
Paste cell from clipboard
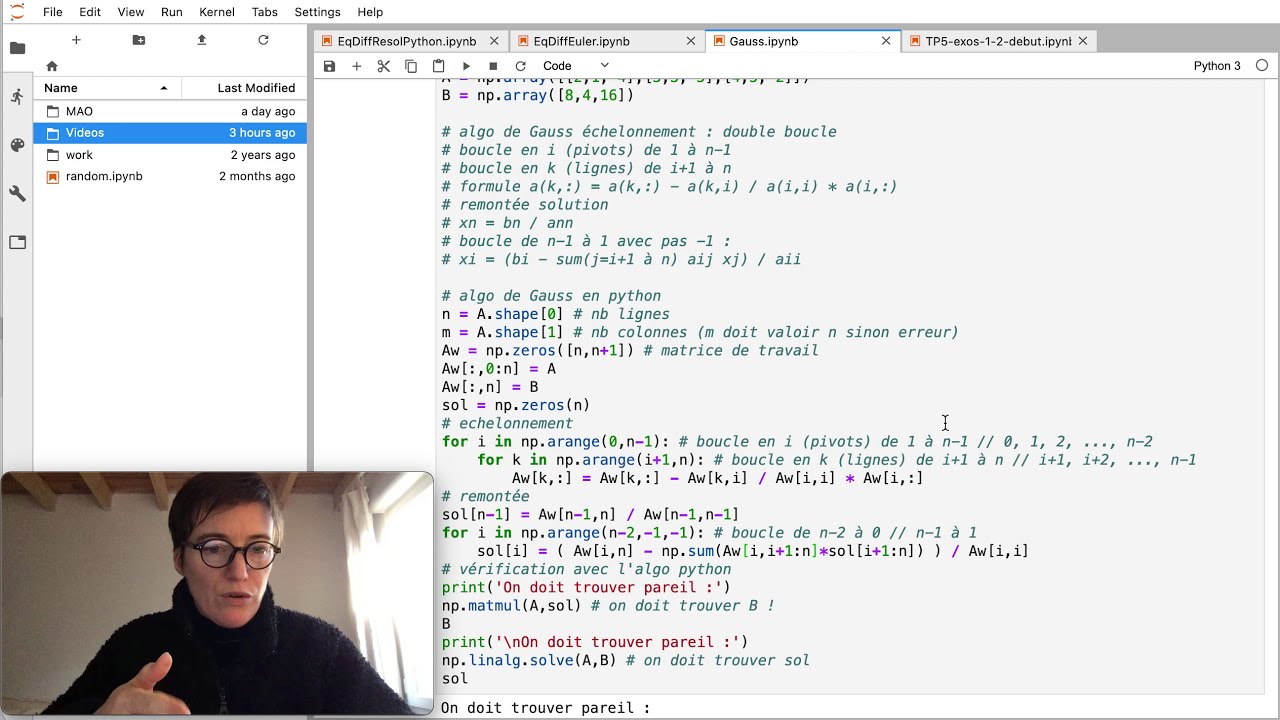(x=438, y=66)
